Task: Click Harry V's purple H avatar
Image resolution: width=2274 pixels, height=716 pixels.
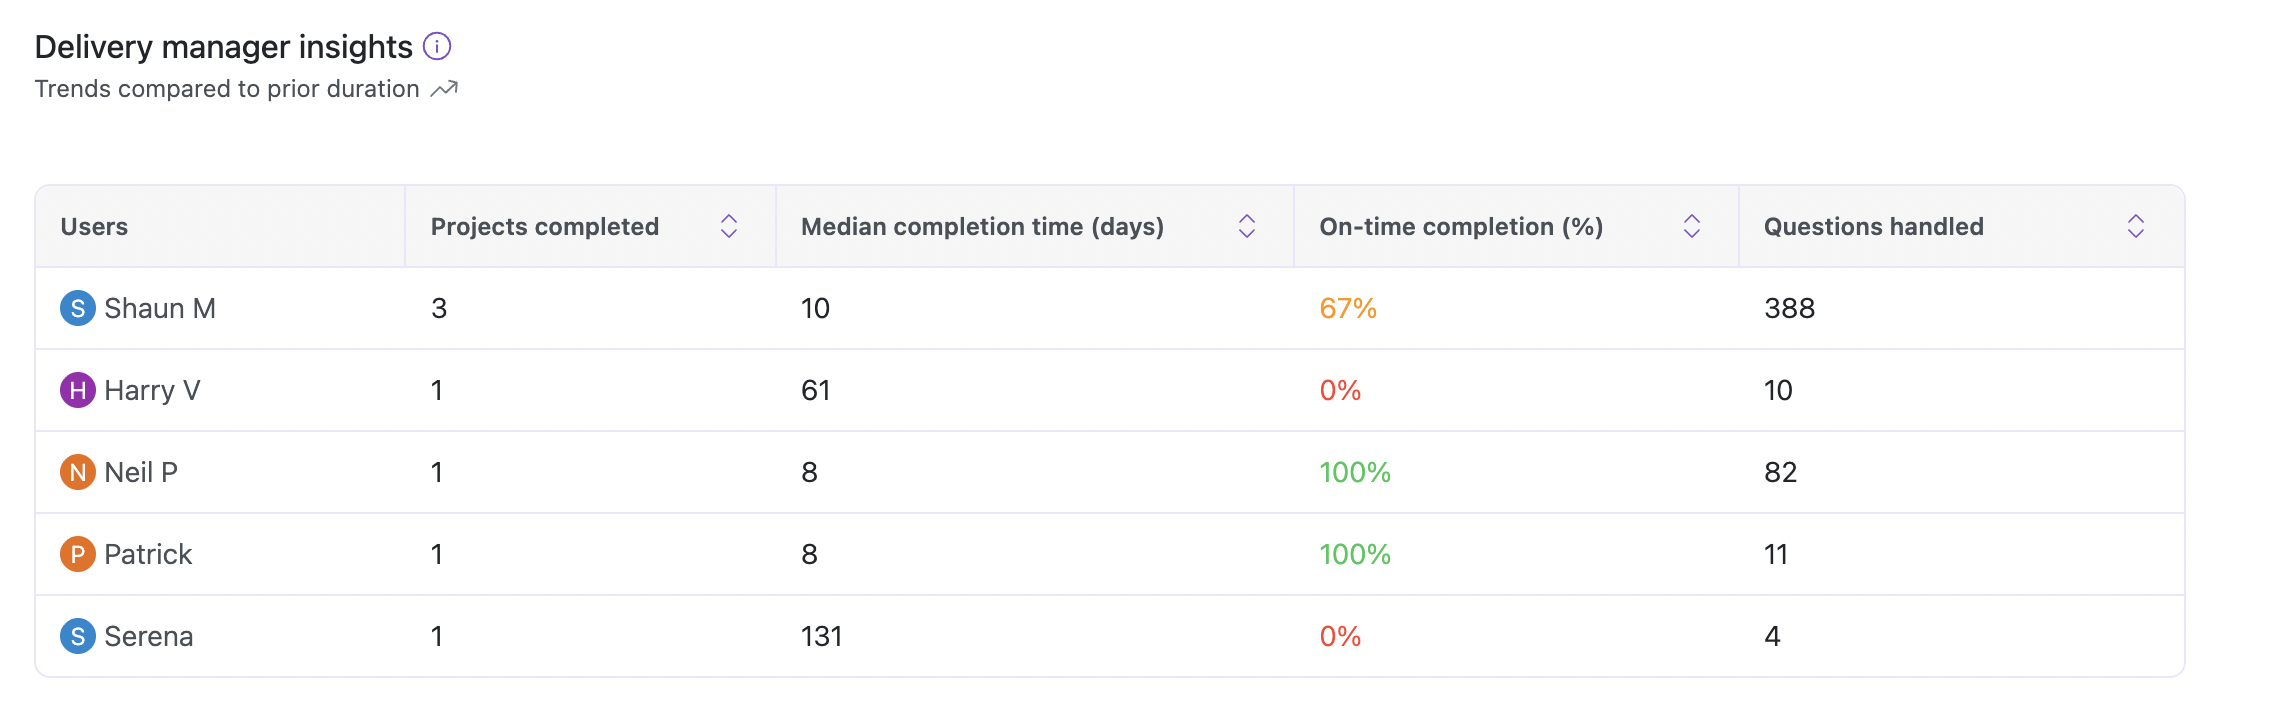Action: (78, 390)
